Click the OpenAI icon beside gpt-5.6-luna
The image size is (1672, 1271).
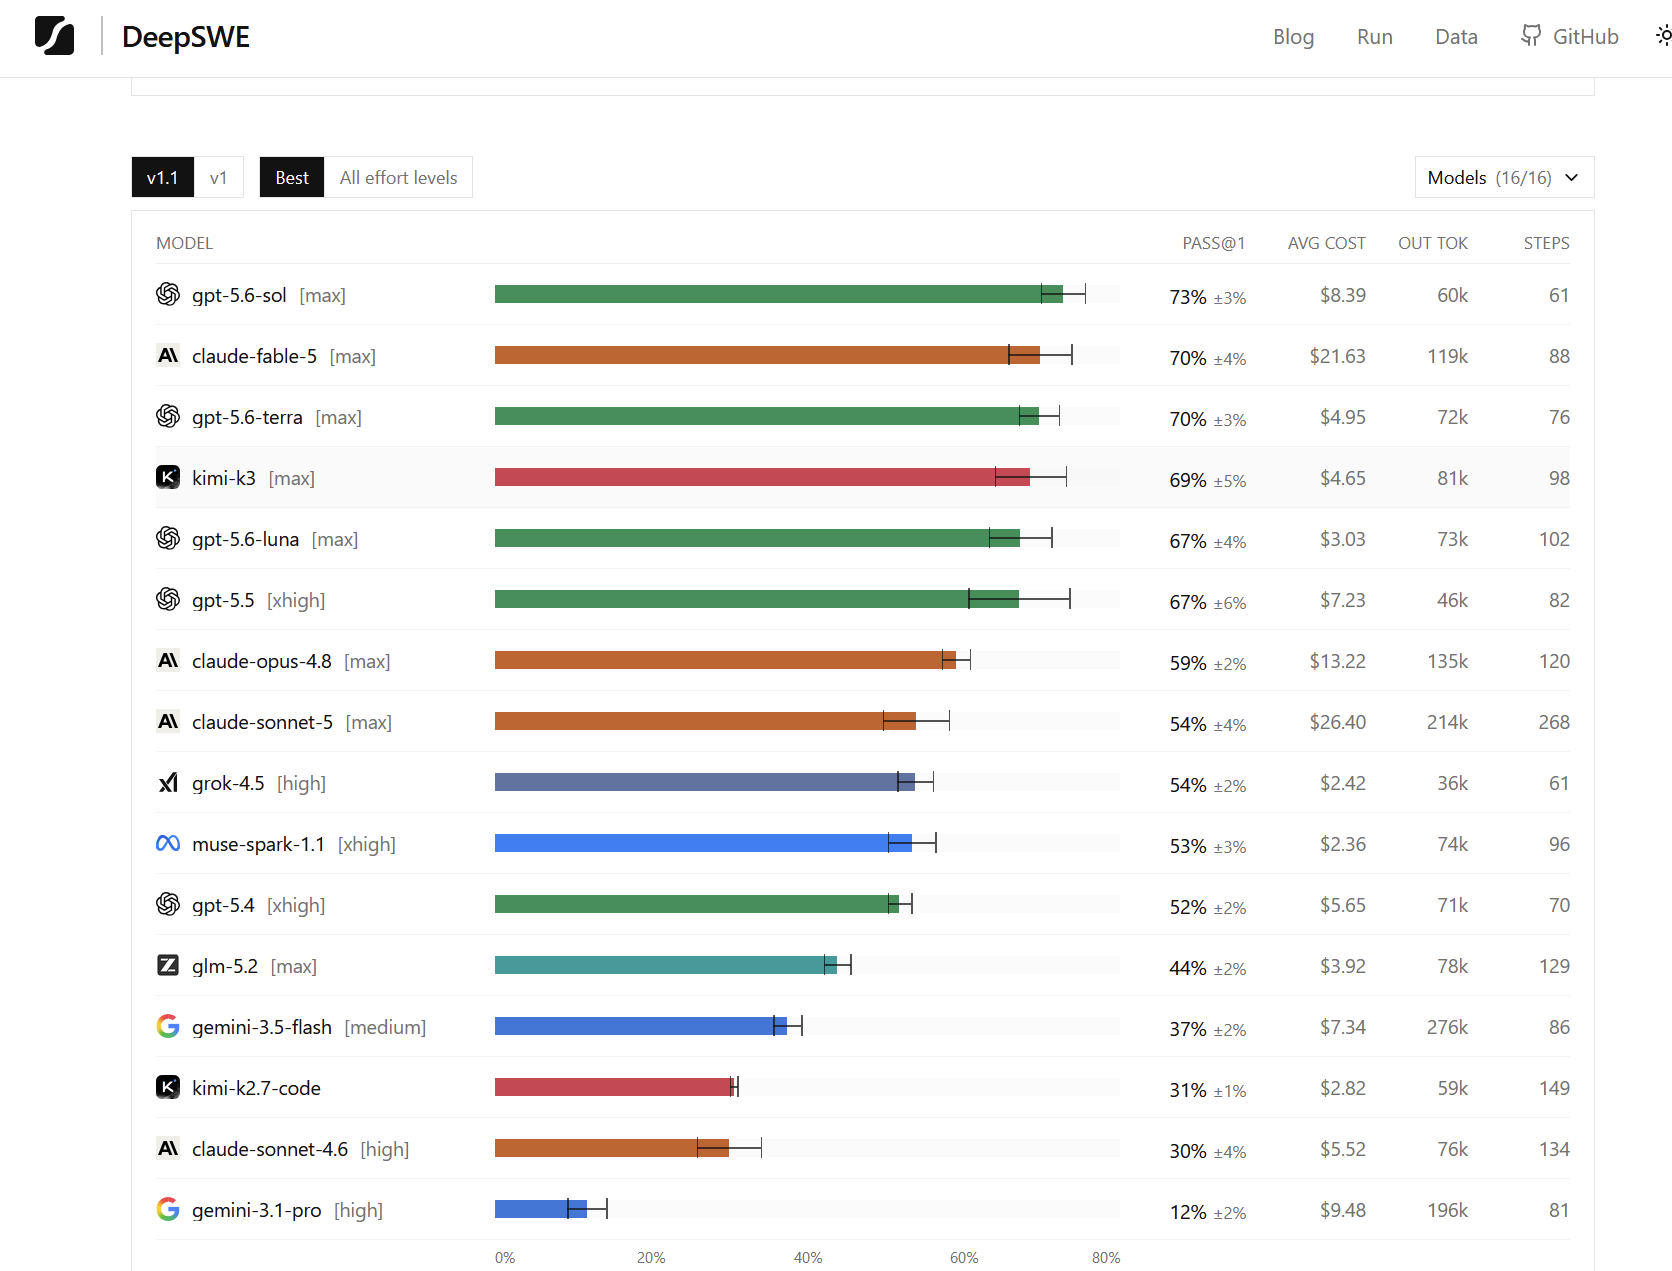tap(168, 538)
